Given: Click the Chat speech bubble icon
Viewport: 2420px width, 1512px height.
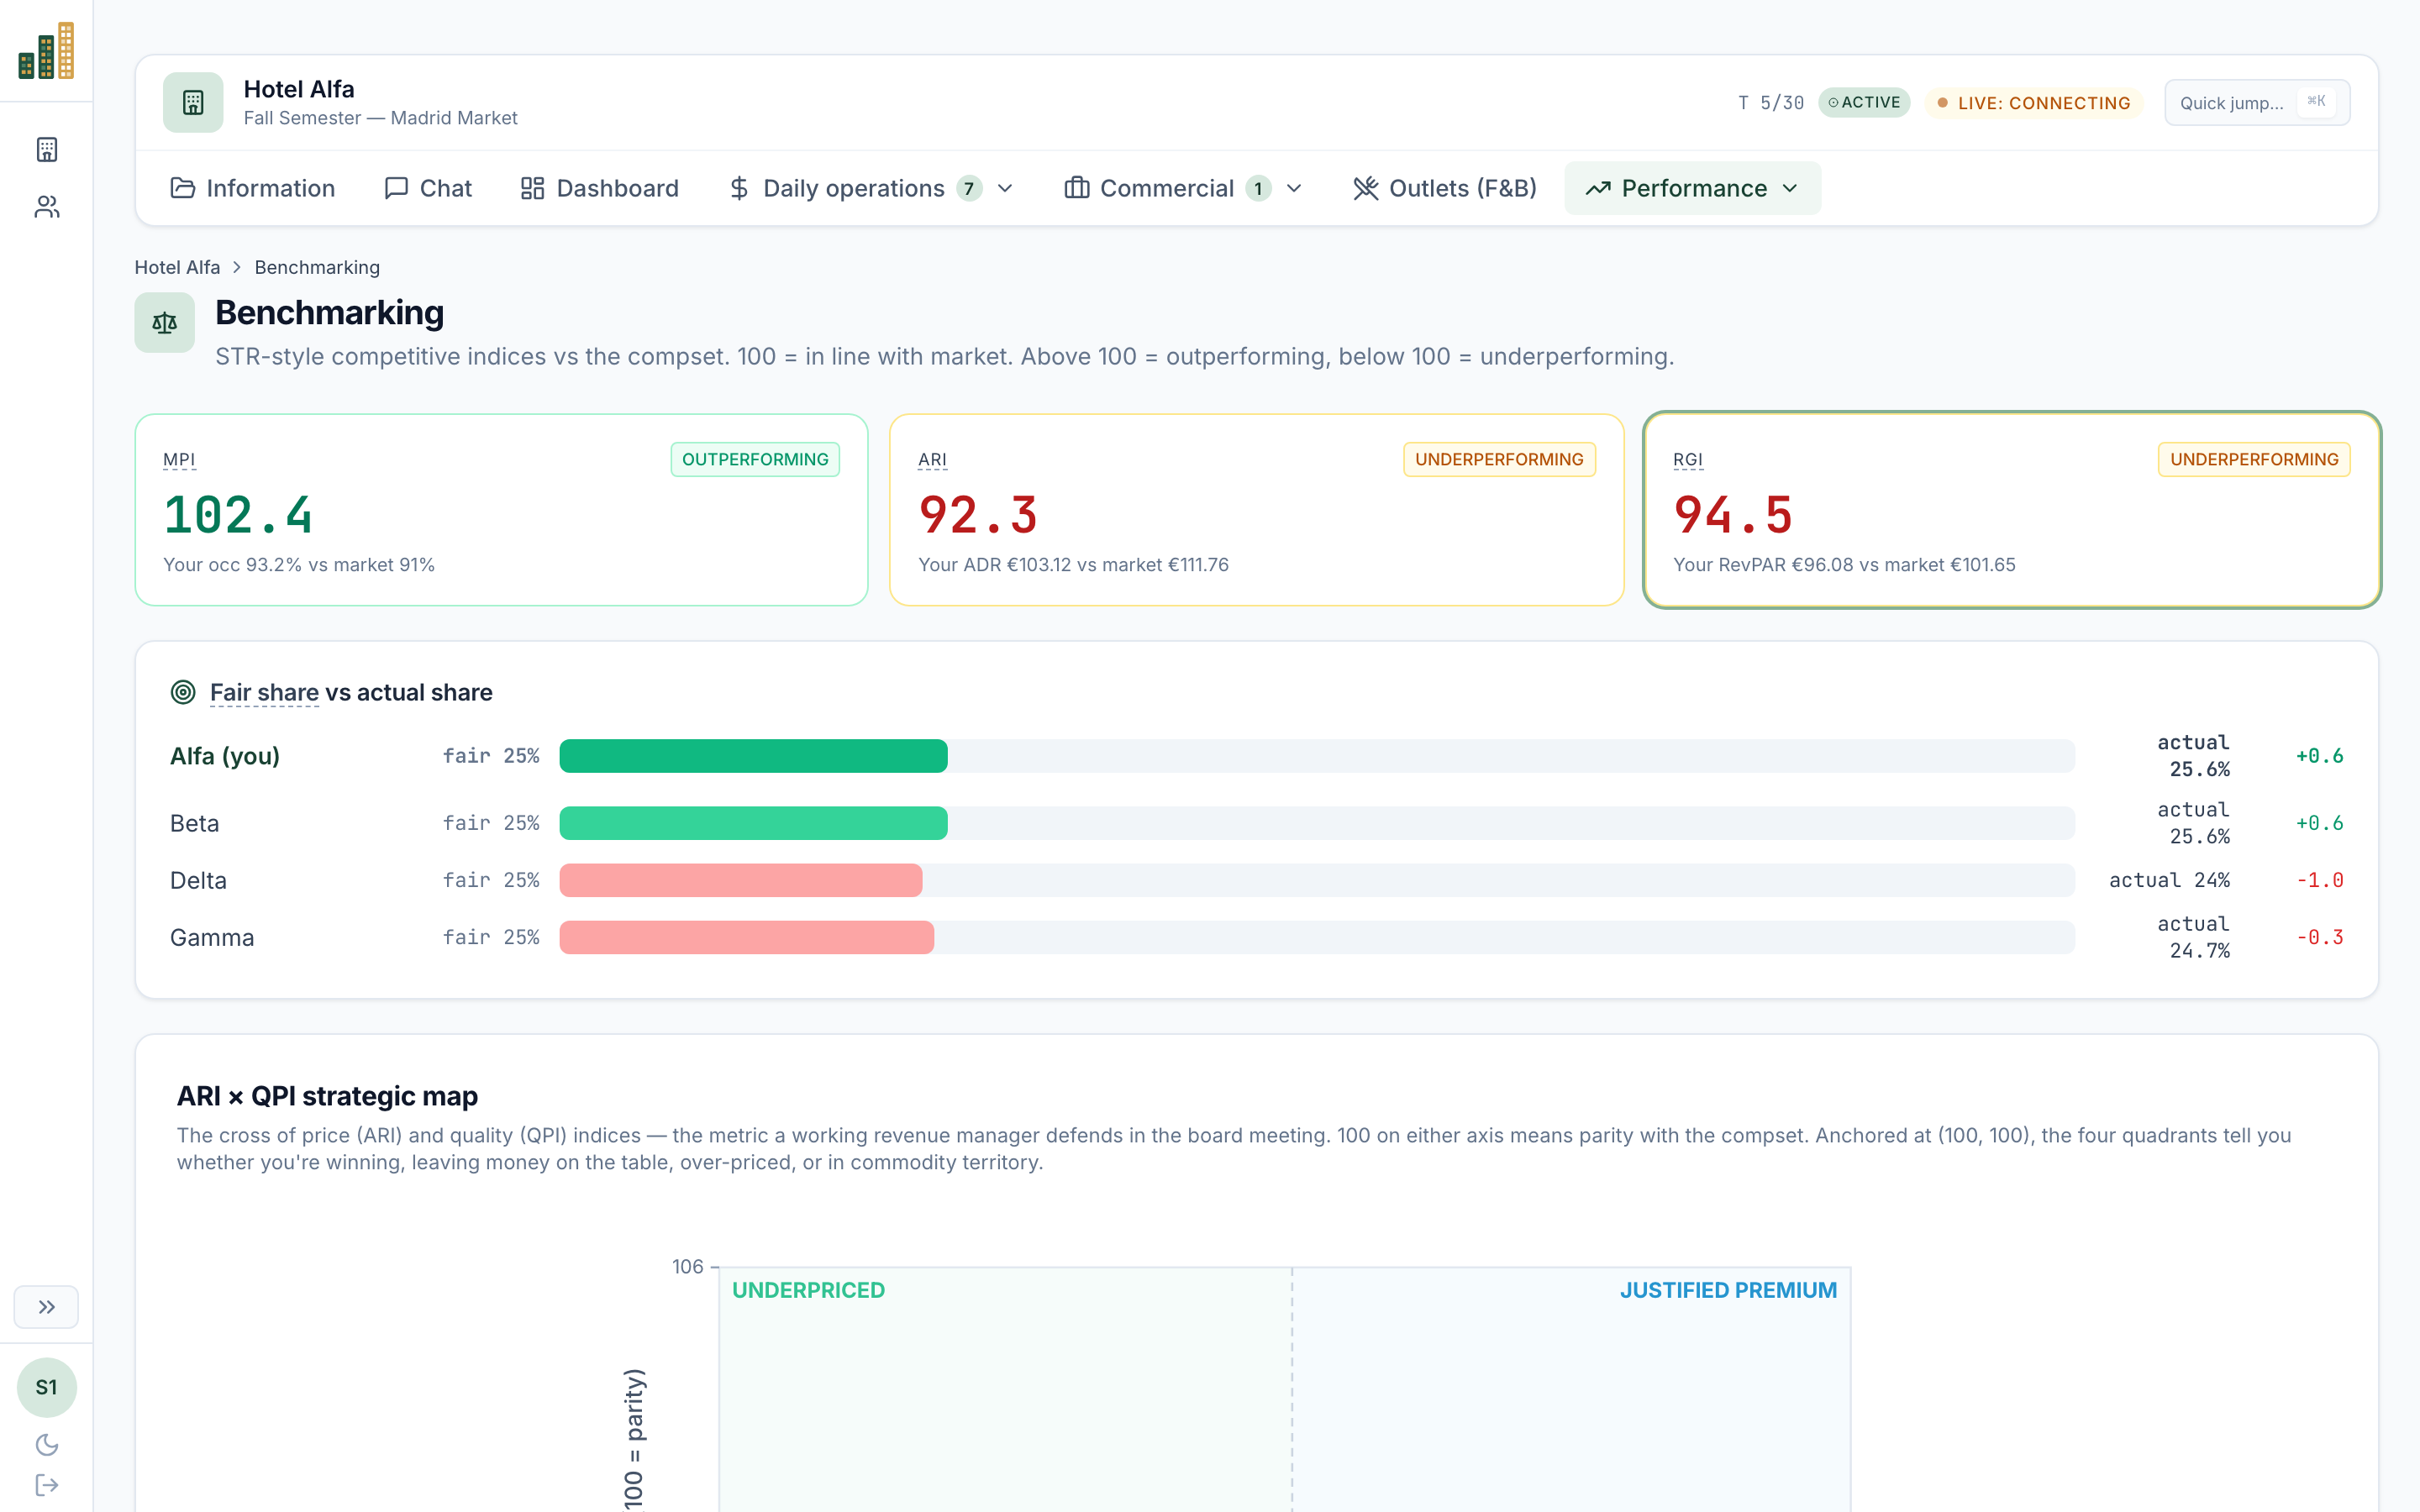Looking at the screenshot, I should (396, 188).
